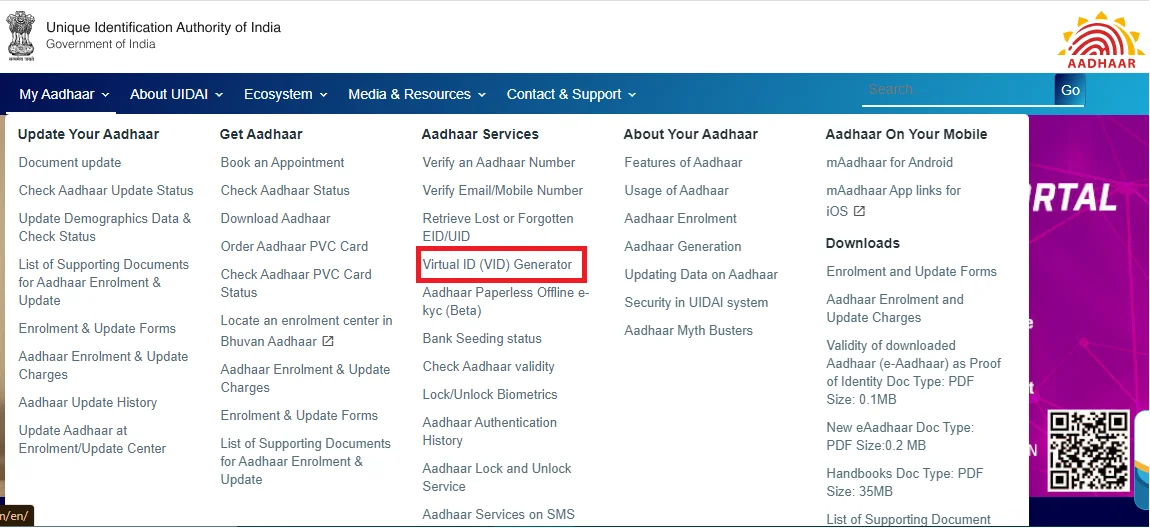Click Unique Identification Authority of India title
1150x528 pixels.
coord(164,28)
